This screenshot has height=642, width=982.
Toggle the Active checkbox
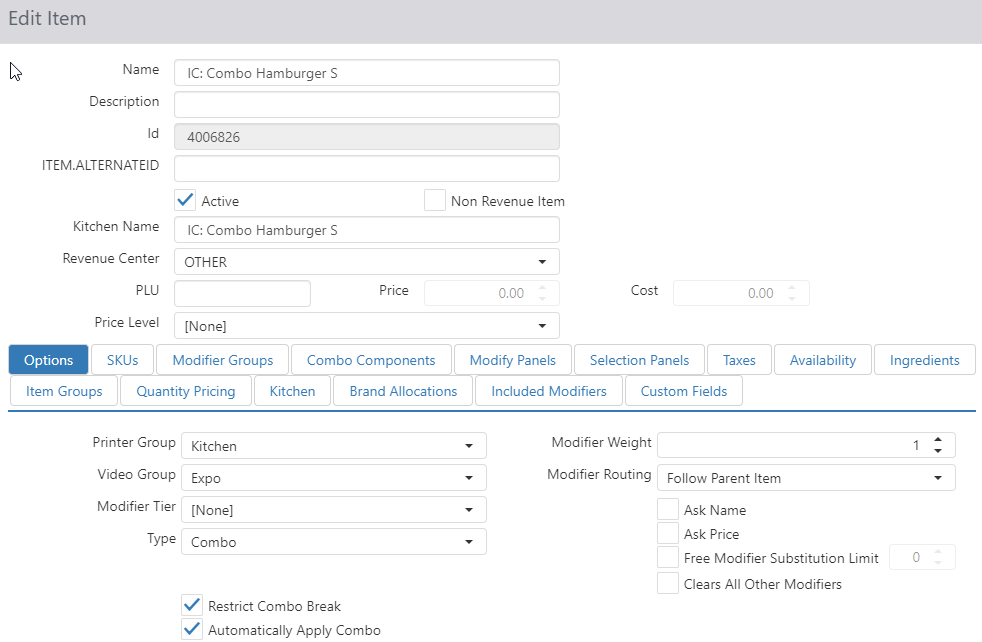(x=185, y=200)
